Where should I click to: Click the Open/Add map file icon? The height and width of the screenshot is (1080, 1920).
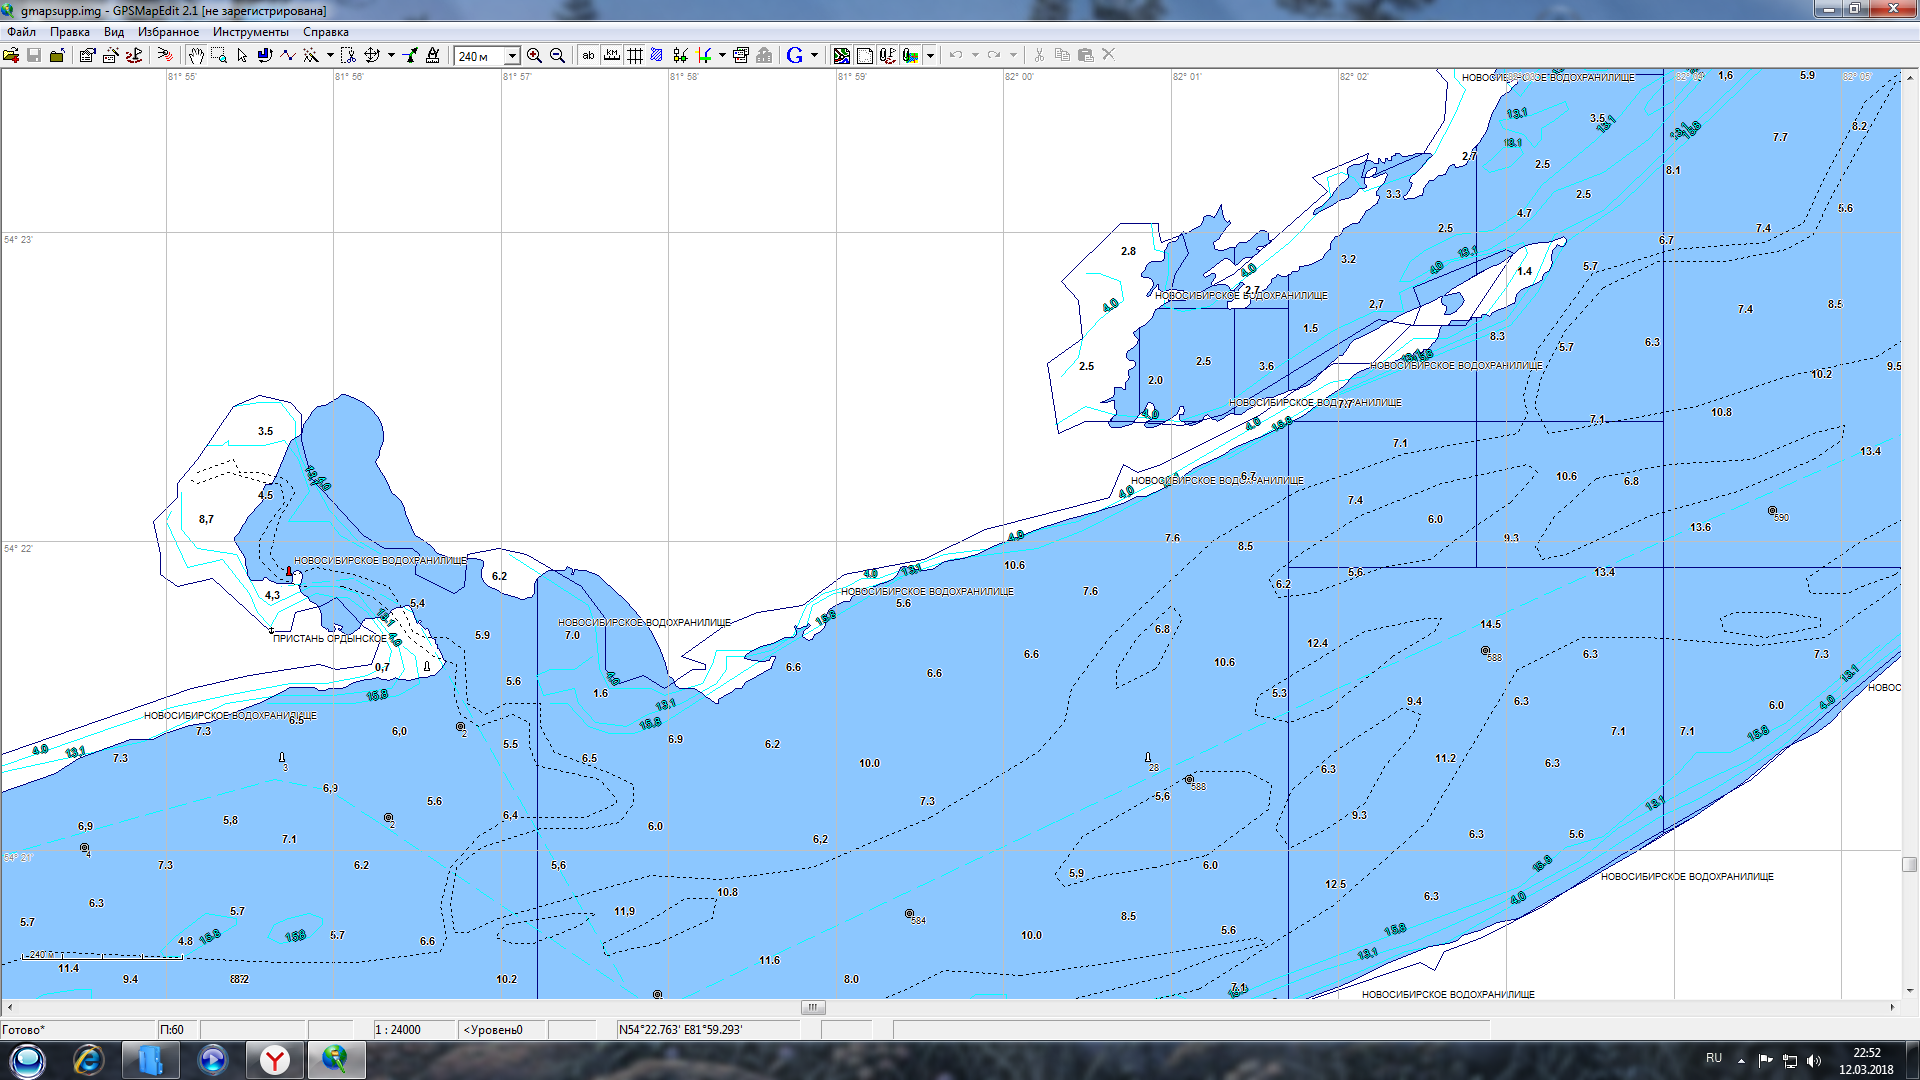pos(11,55)
